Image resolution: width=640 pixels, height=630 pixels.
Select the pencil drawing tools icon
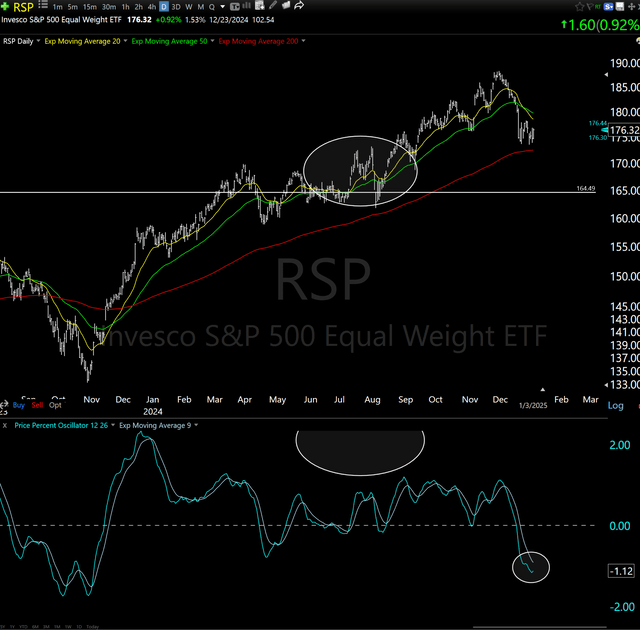tap(273, 5)
